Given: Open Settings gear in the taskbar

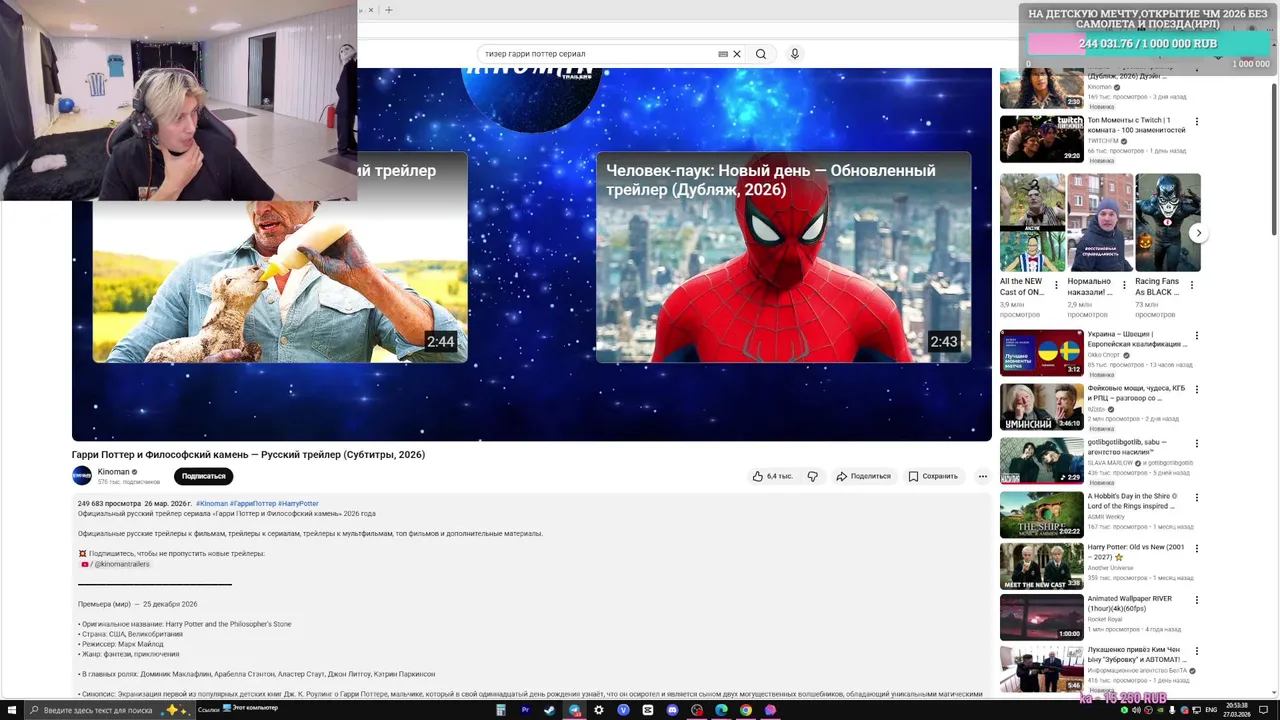Looking at the screenshot, I should (x=599, y=710).
